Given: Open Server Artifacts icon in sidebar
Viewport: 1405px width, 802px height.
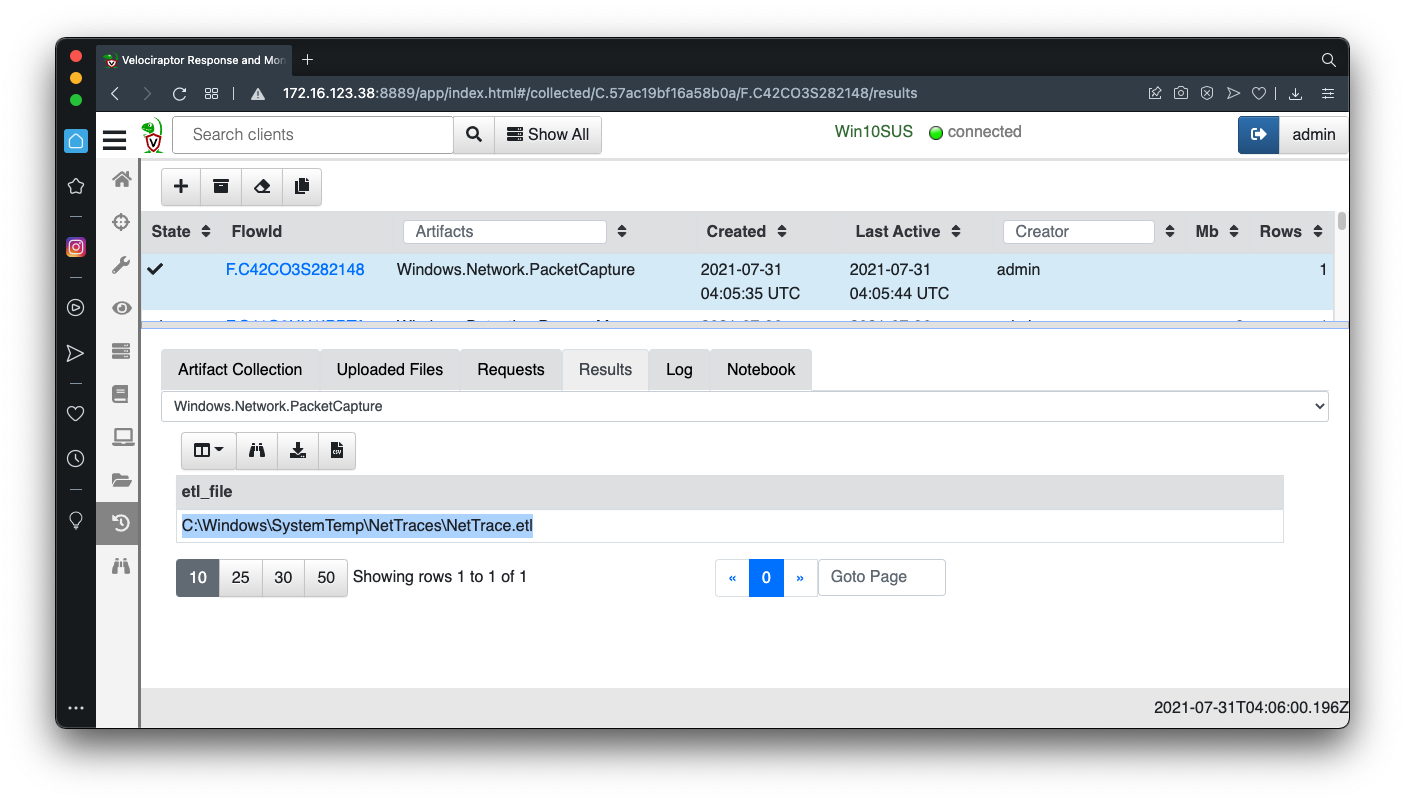Looking at the screenshot, I should click(x=121, y=351).
